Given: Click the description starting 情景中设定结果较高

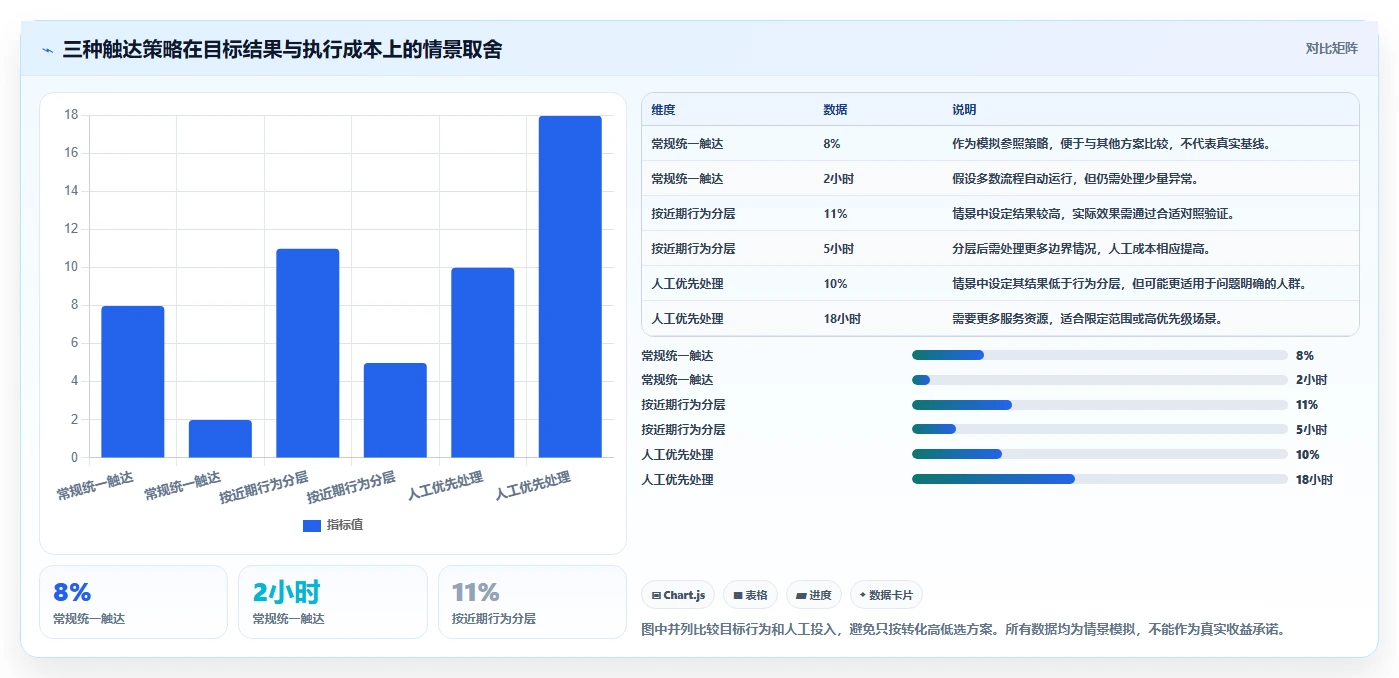Looking at the screenshot, I should (1093, 214).
